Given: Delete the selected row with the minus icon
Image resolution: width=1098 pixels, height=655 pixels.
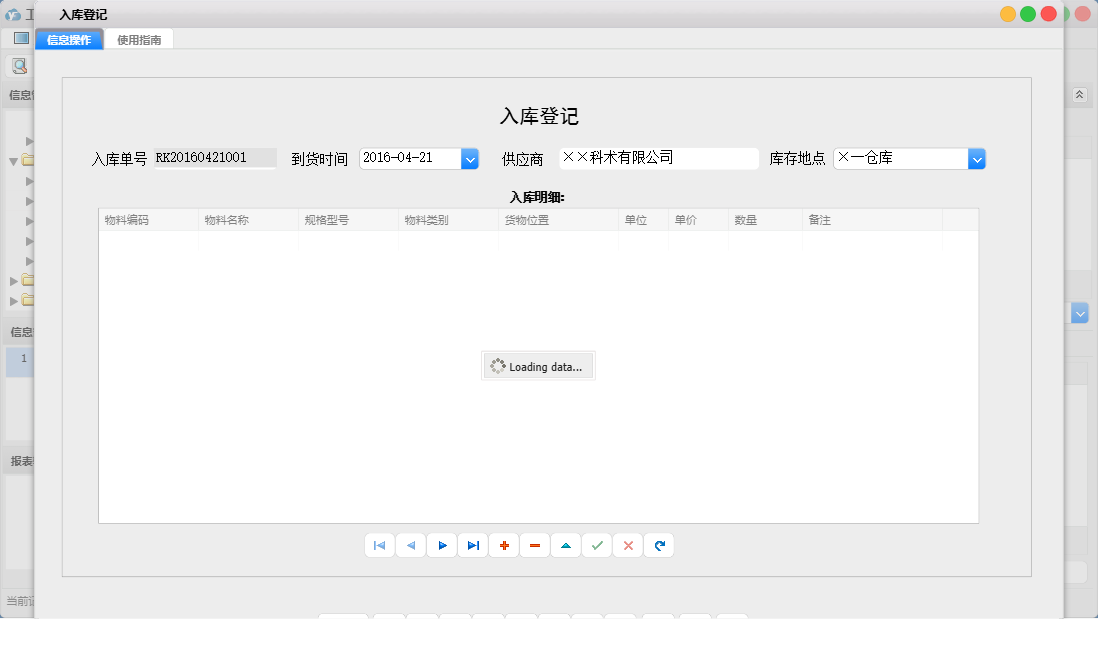Looking at the screenshot, I should (x=535, y=545).
